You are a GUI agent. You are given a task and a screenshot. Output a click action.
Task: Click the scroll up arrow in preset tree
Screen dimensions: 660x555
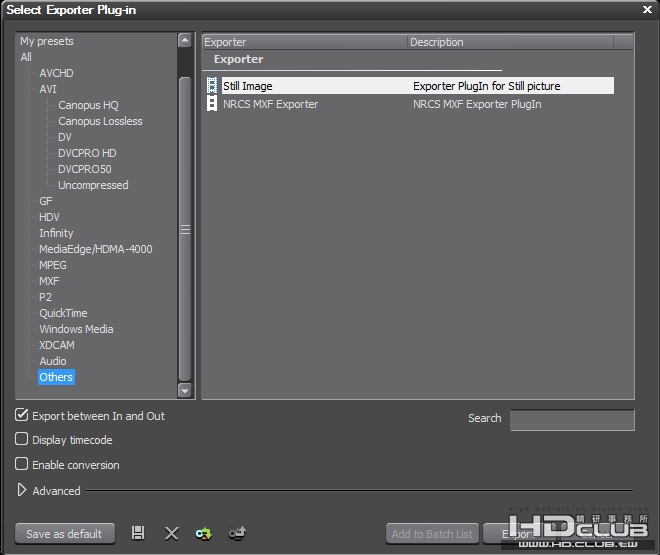pos(184,40)
